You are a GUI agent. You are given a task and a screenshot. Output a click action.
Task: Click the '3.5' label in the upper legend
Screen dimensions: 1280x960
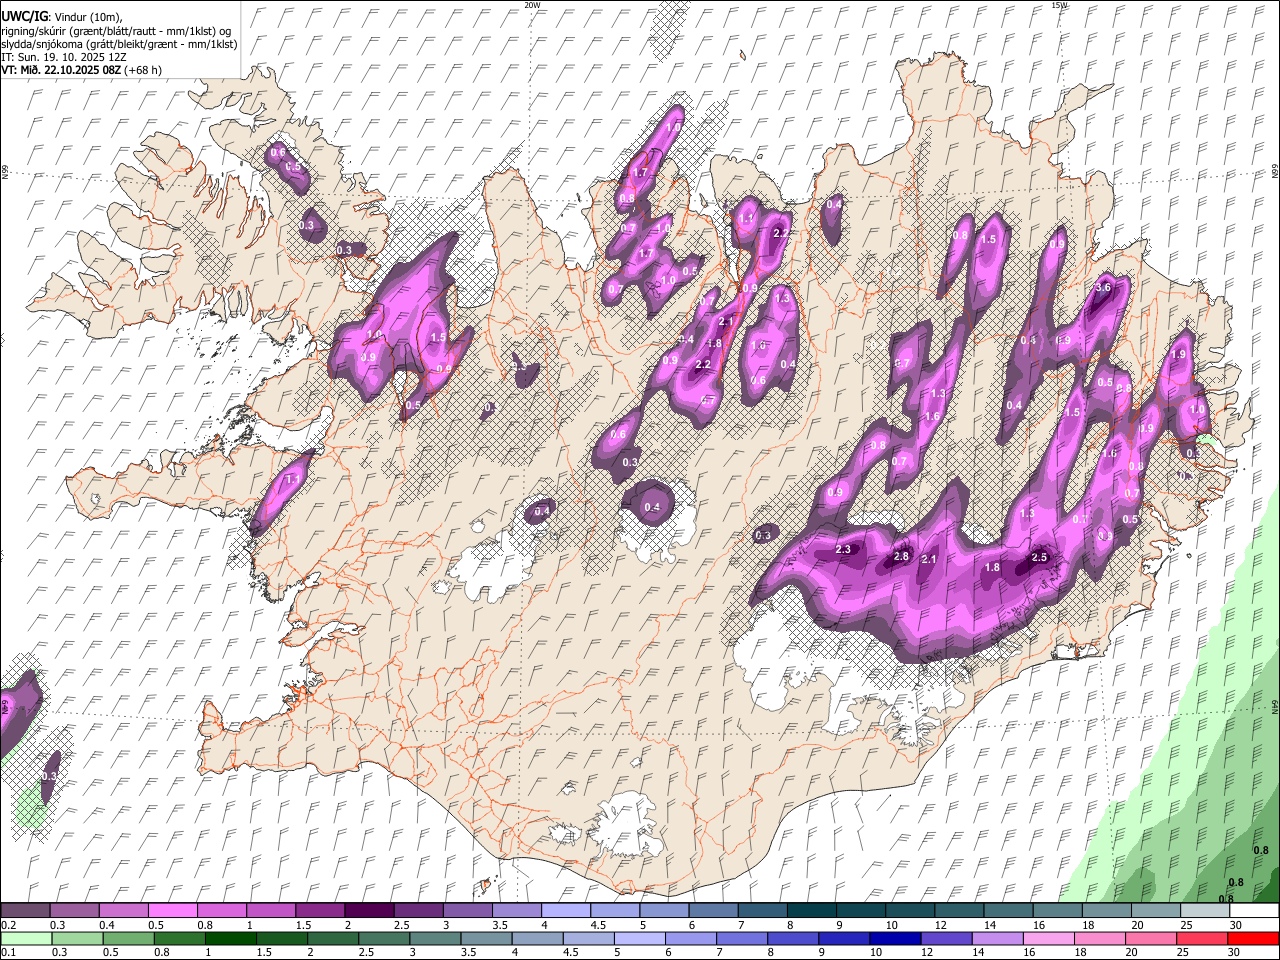[x=500, y=925]
